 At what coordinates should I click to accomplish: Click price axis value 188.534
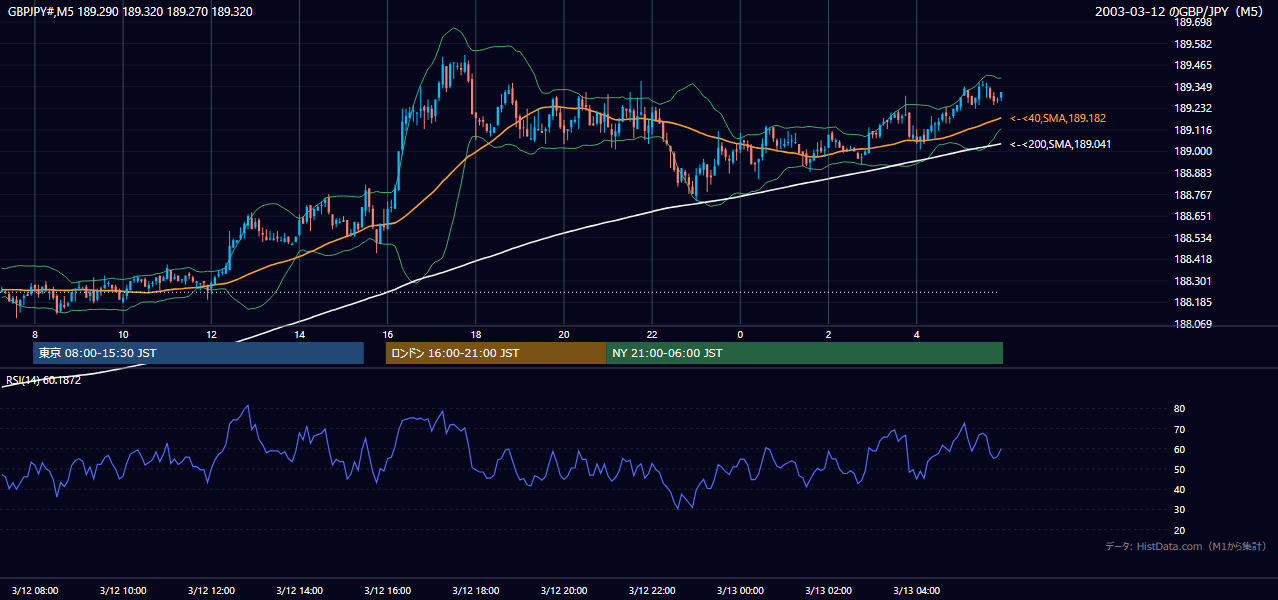[1193, 238]
